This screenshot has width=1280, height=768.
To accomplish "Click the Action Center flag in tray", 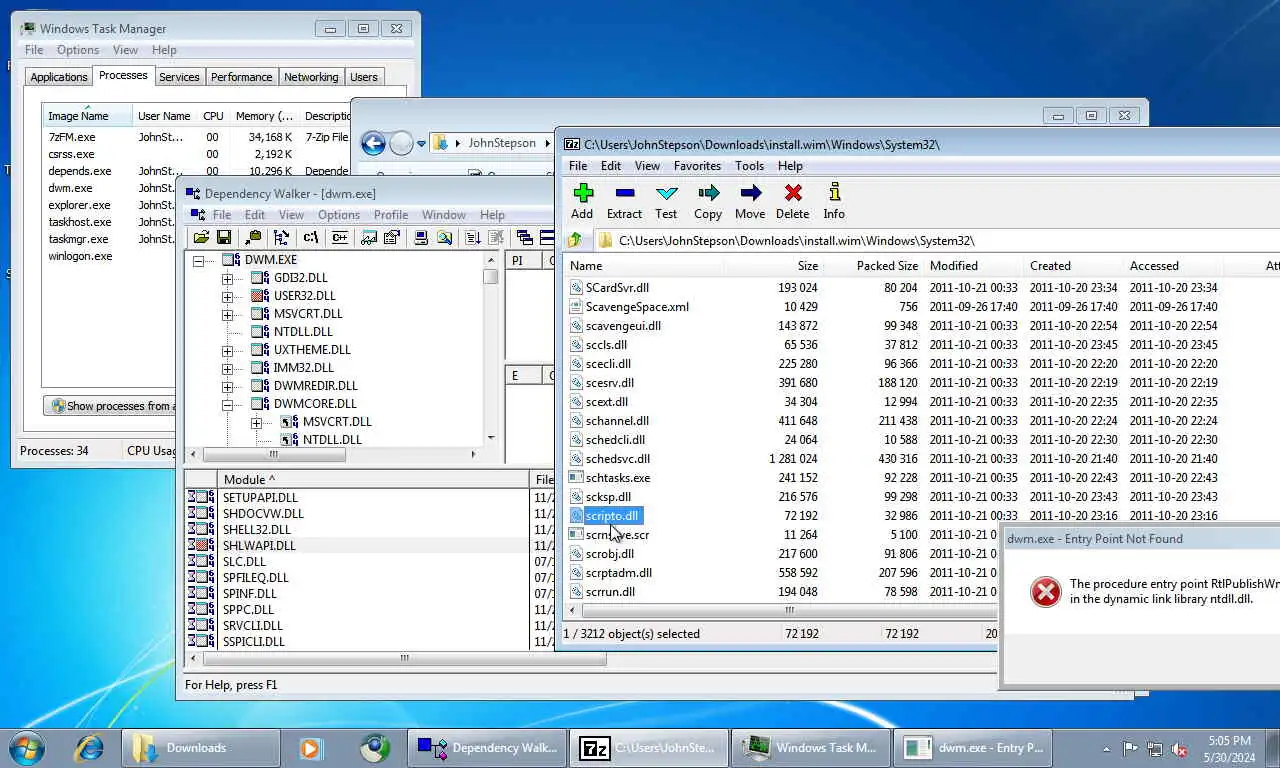I will pos(1131,749).
